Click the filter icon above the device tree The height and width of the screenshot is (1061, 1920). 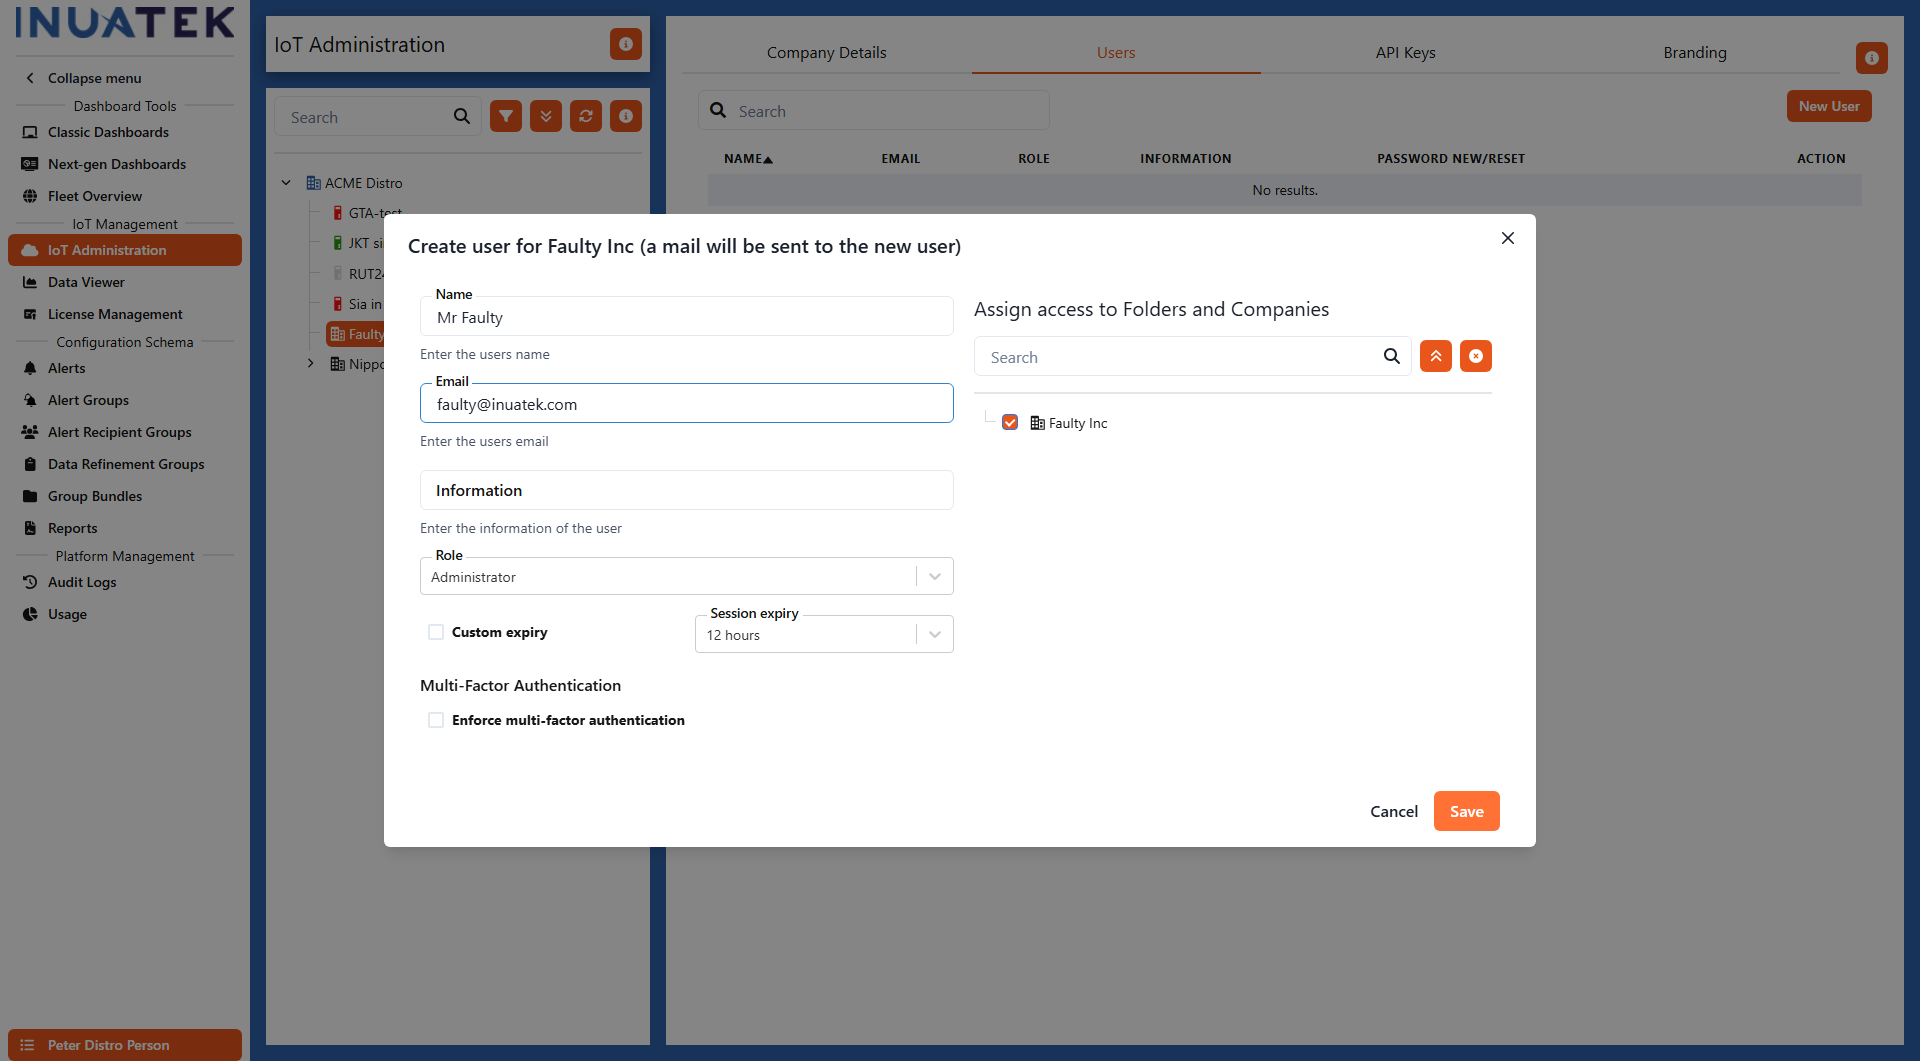click(505, 116)
